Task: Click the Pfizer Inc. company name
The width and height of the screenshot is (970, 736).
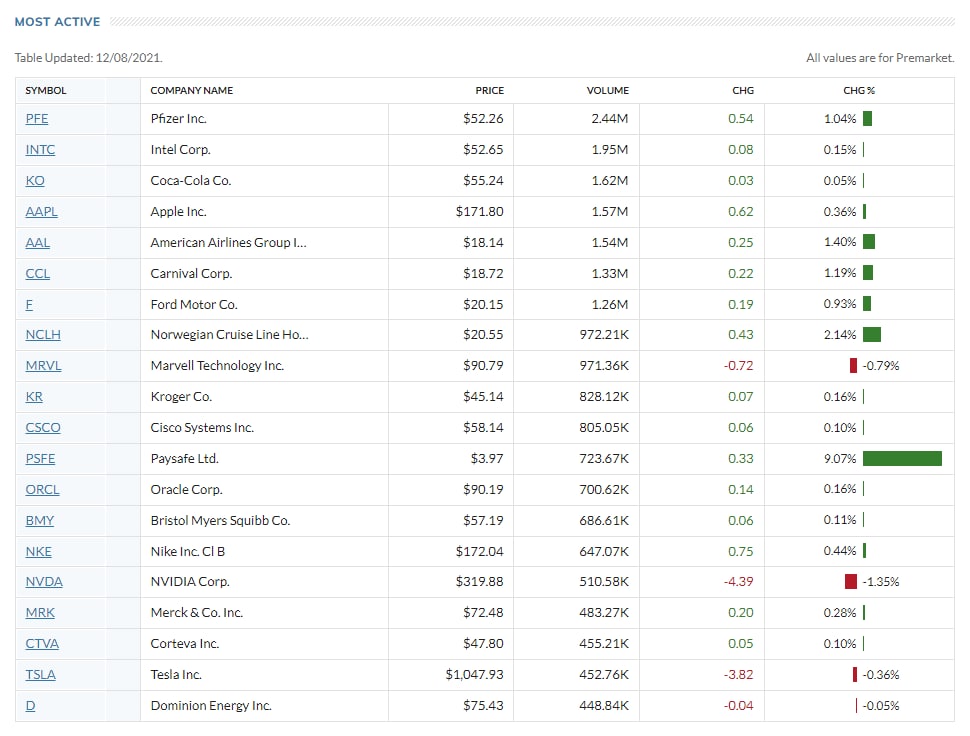Action: pyautogui.click(x=178, y=119)
